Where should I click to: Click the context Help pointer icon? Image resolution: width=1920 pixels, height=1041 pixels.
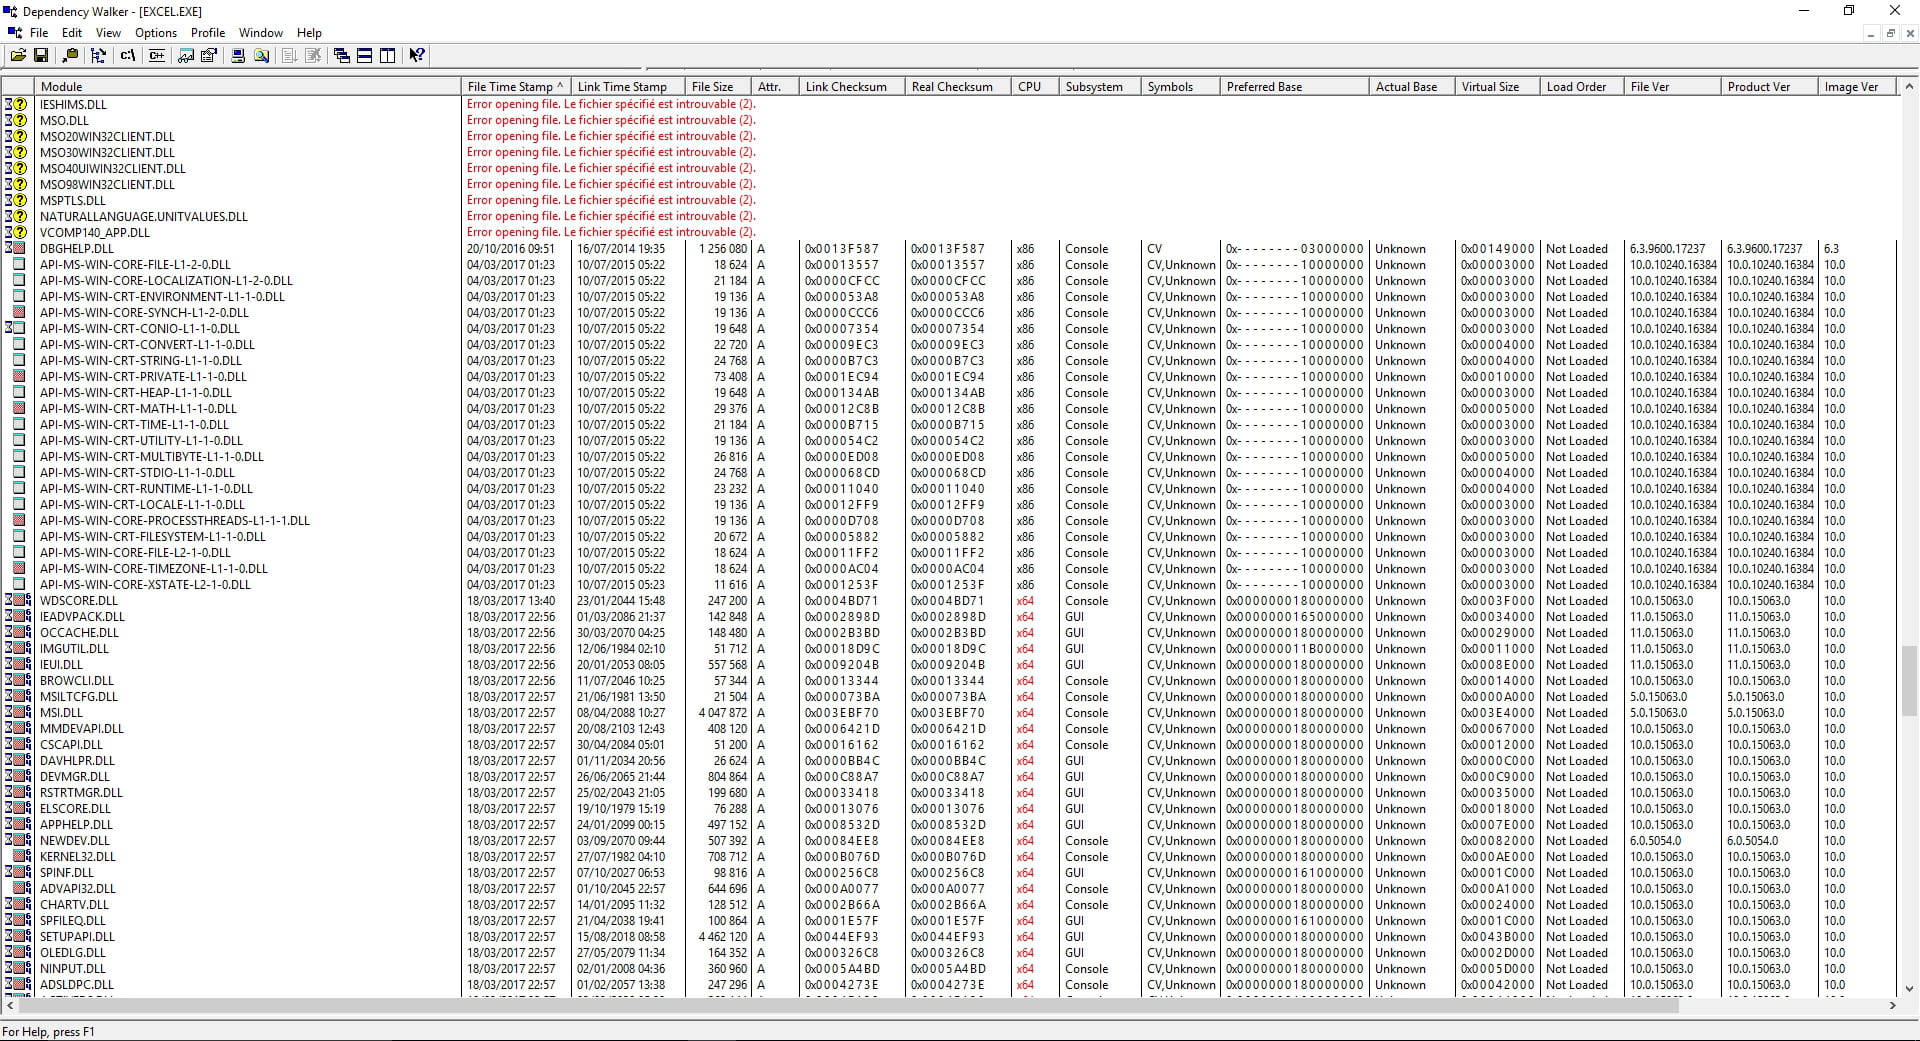tap(417, 56)
